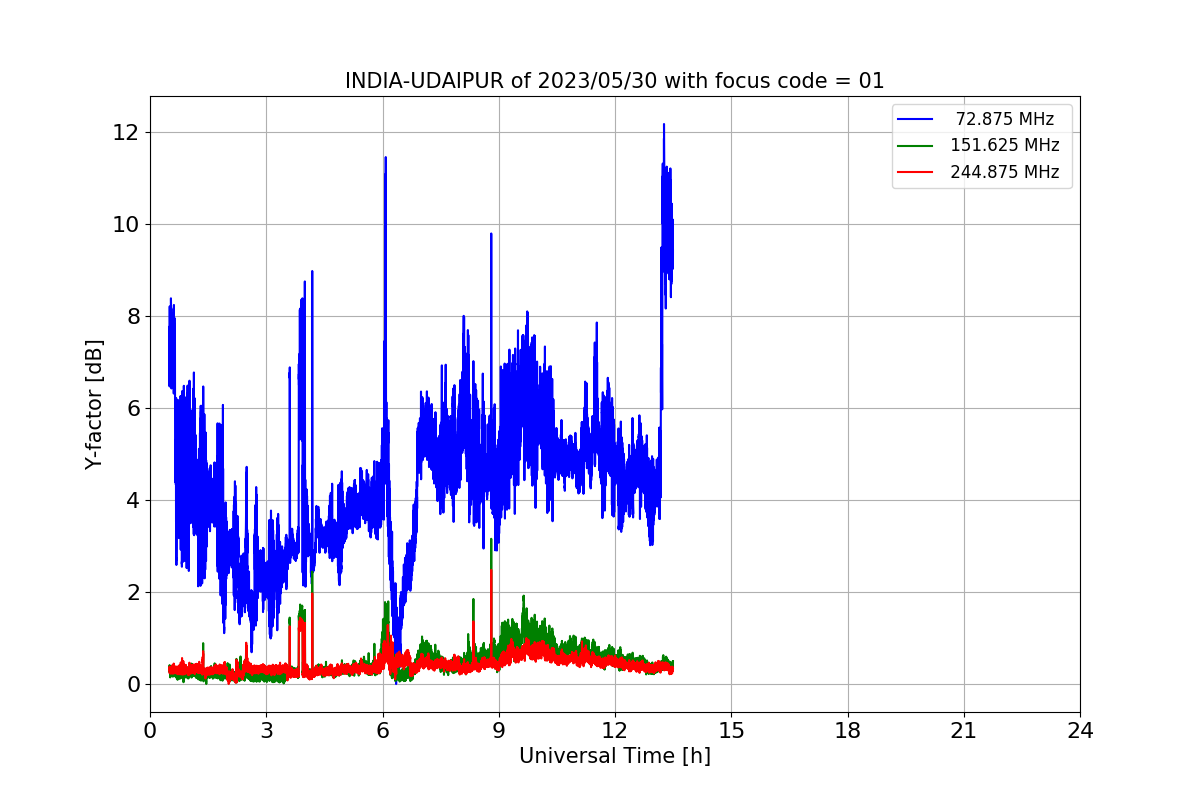Click the green legend line sample
The height and width of the screenshot is (800, 1200).
[915, 146]
